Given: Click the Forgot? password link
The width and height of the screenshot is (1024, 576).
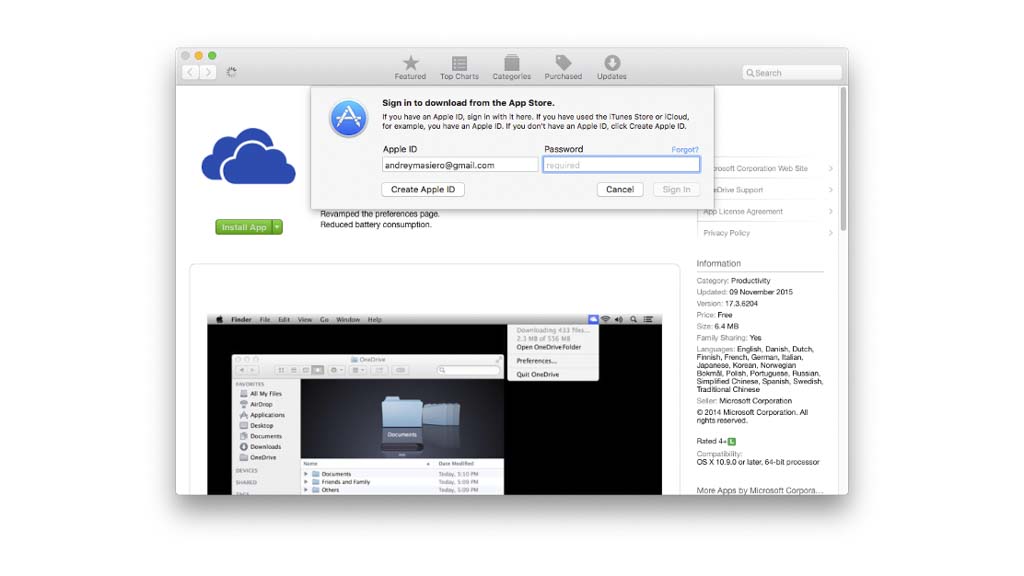Looking at the screenshot, I should [685, 150].
